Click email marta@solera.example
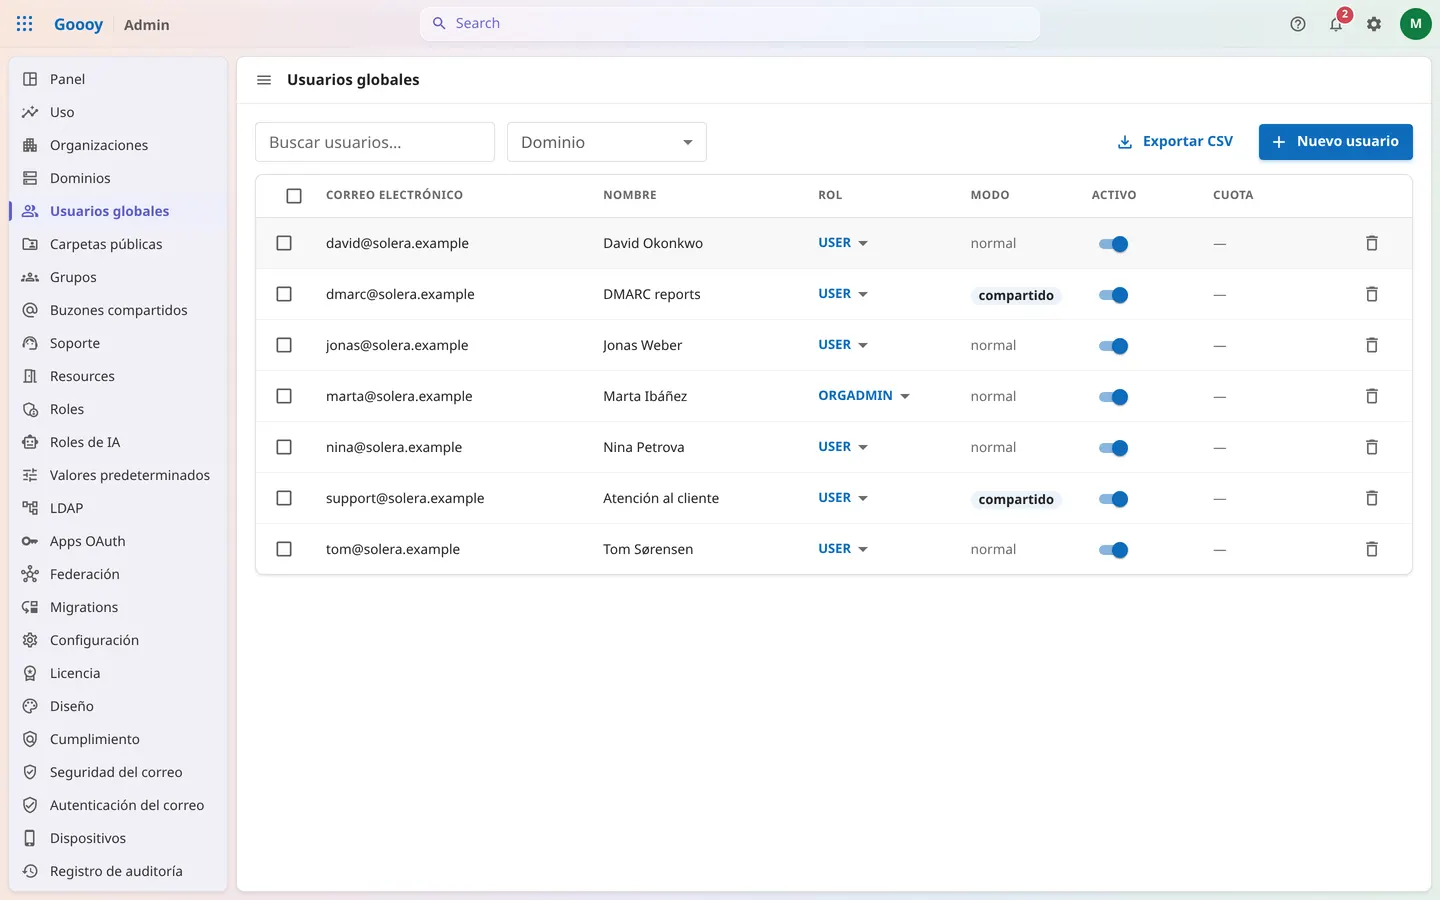The image size is (1440, 900). 399,396
